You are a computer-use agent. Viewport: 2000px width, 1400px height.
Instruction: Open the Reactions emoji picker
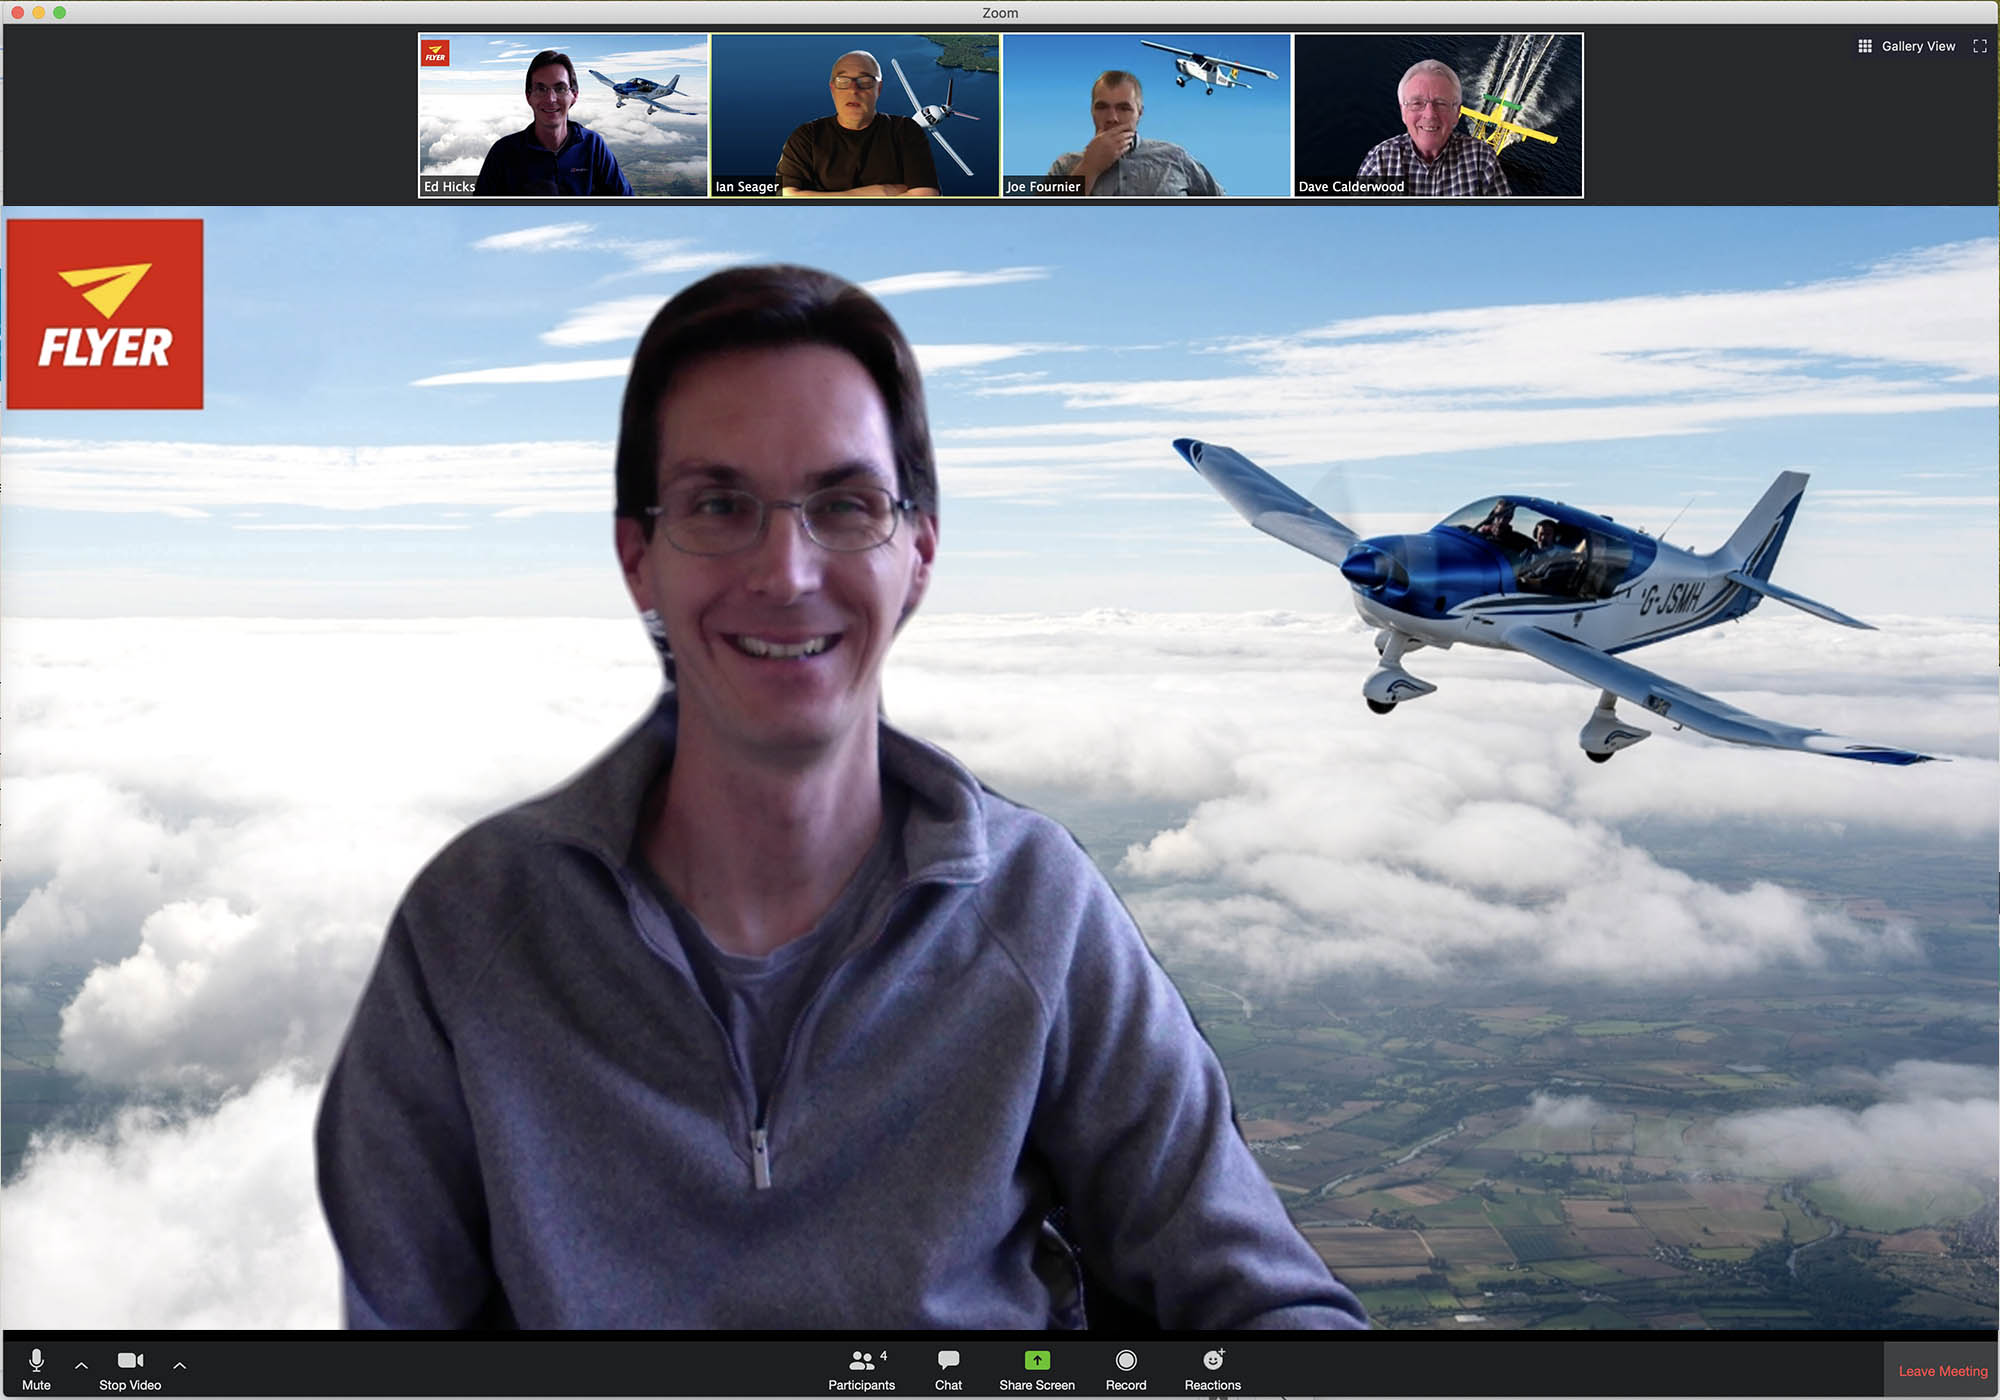pos(1213,1369)
